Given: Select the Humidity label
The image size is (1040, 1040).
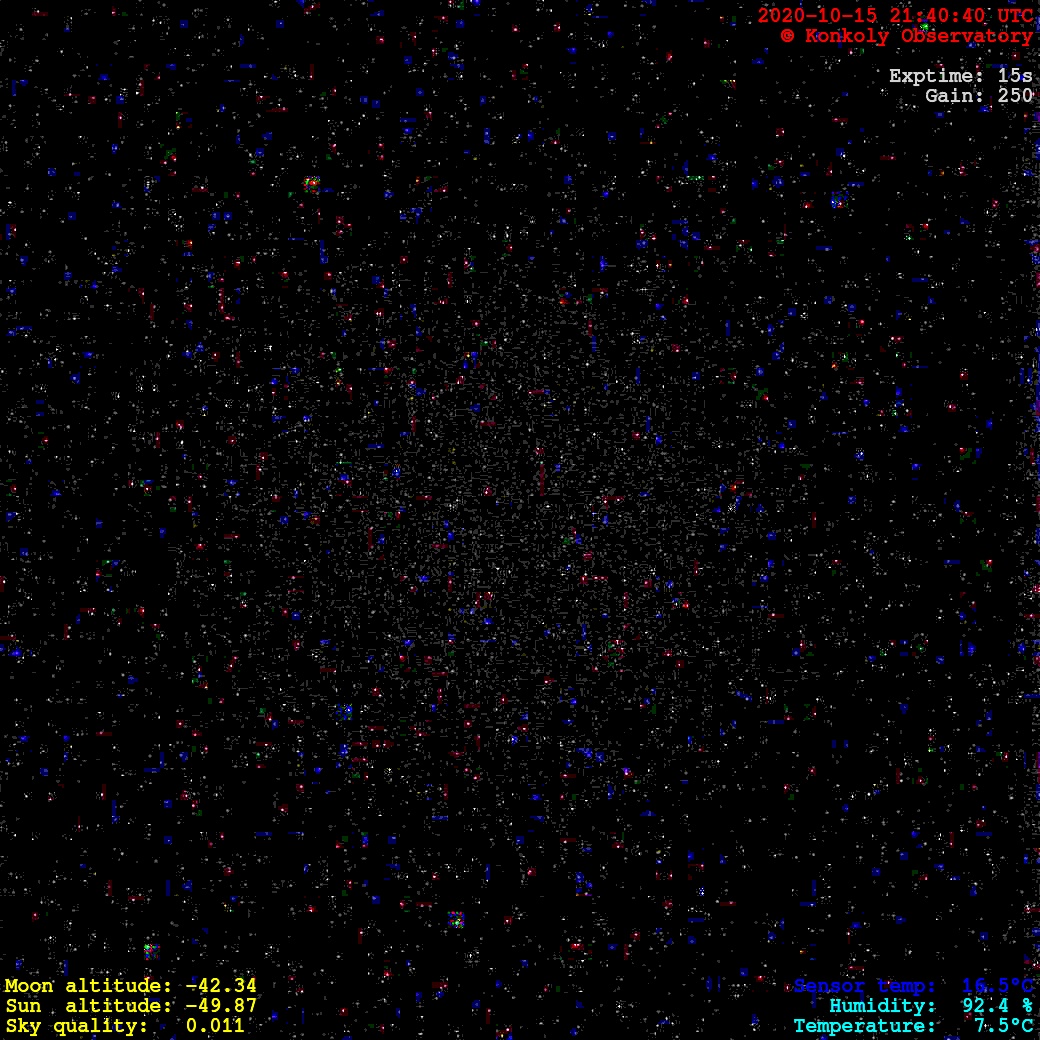Looking at the screenshot, I should tap(882, 1006).
